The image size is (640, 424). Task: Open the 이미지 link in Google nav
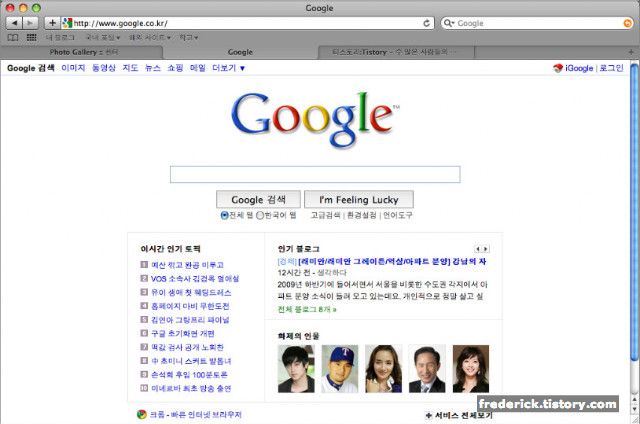tap(73, 68)
